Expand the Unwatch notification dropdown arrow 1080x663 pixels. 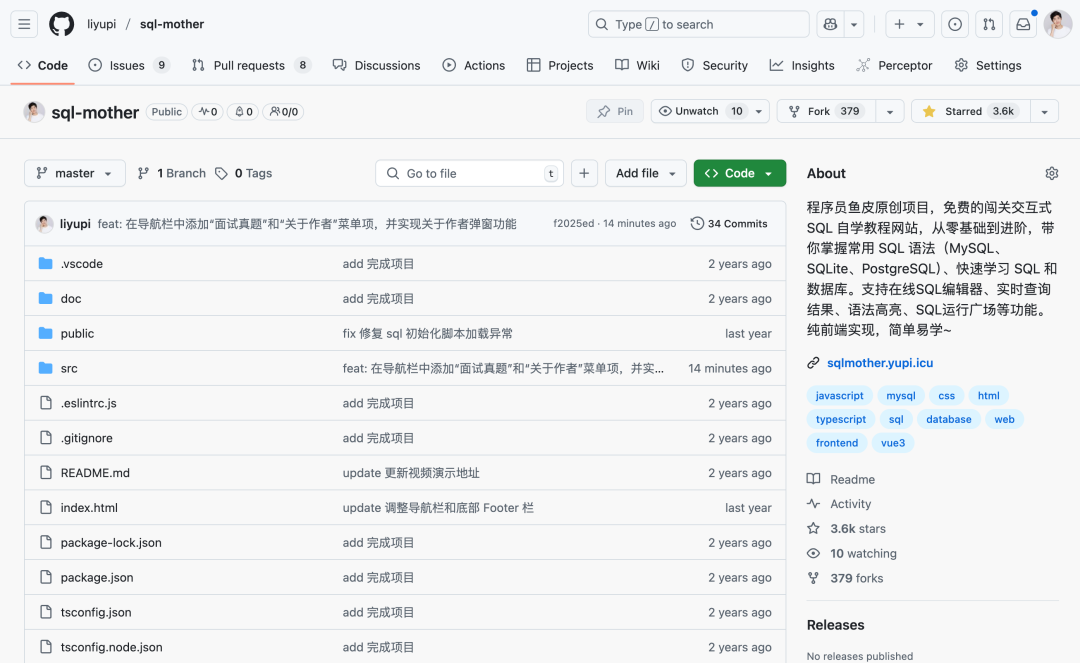[x=759, y=112]
